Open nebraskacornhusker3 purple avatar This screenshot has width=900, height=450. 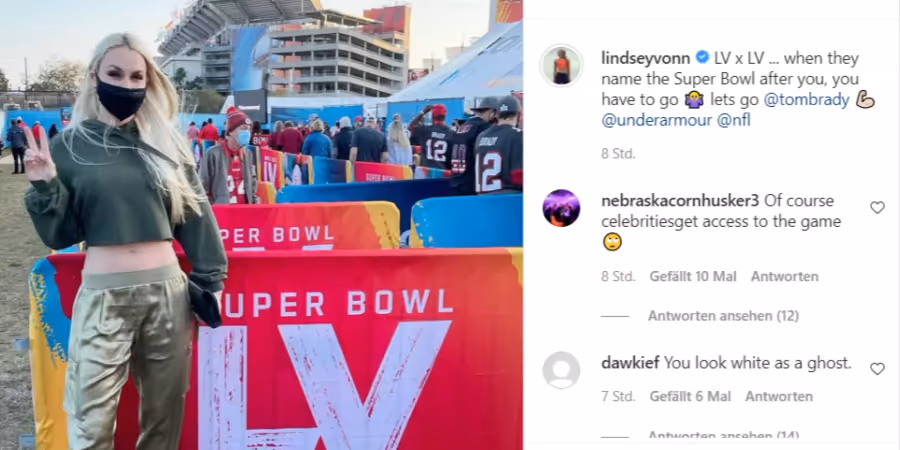click(x=561, y=208)
